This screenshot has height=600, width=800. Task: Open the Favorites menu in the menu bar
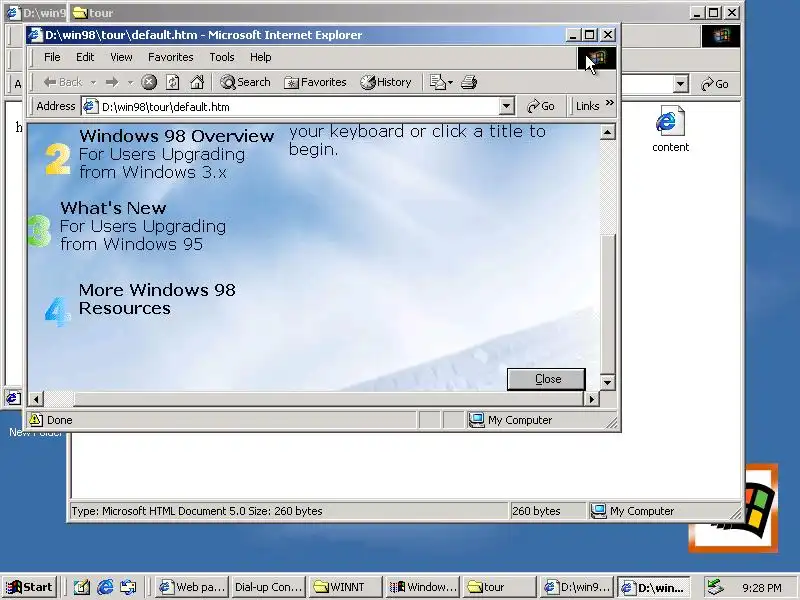(x=170, y=57)
